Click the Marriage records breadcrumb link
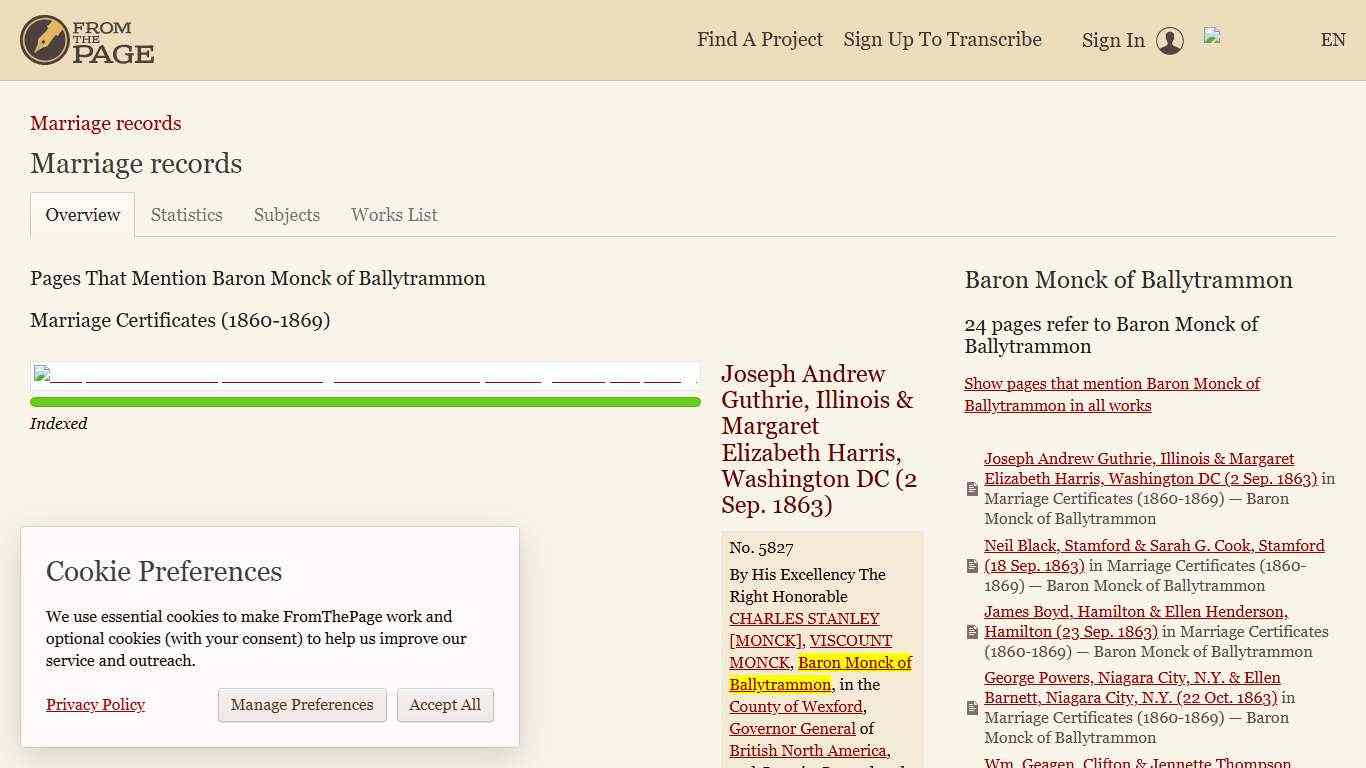The image size is (1366, 768). click(105, 123)
